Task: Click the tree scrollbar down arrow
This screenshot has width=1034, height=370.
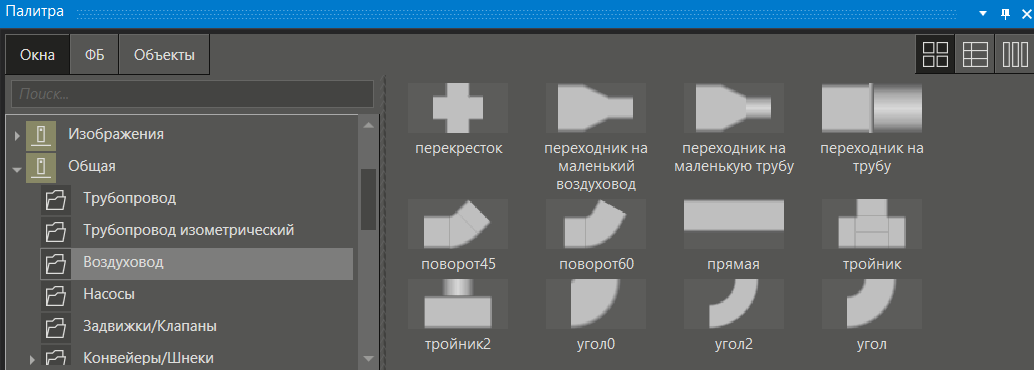Action: pos(369,359)
